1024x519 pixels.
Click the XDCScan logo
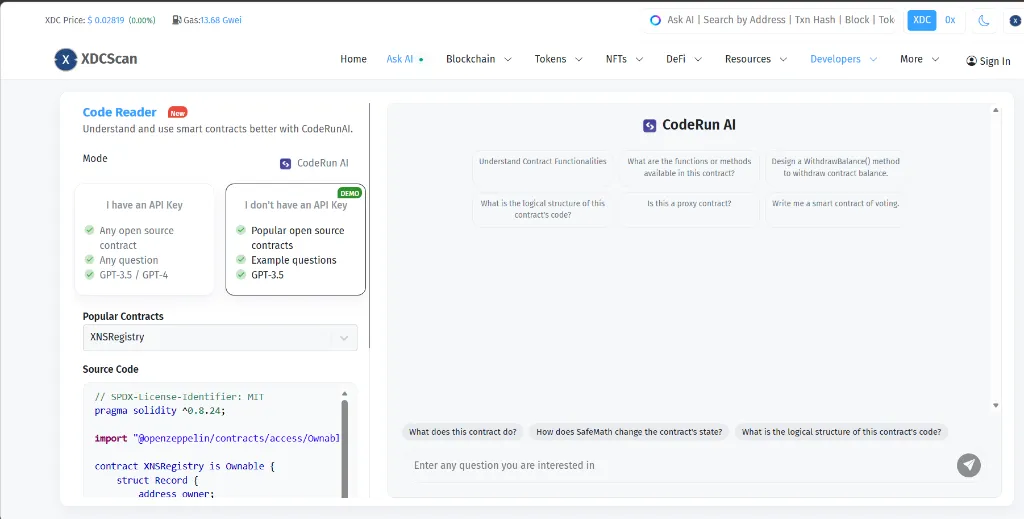coord(96,59)
